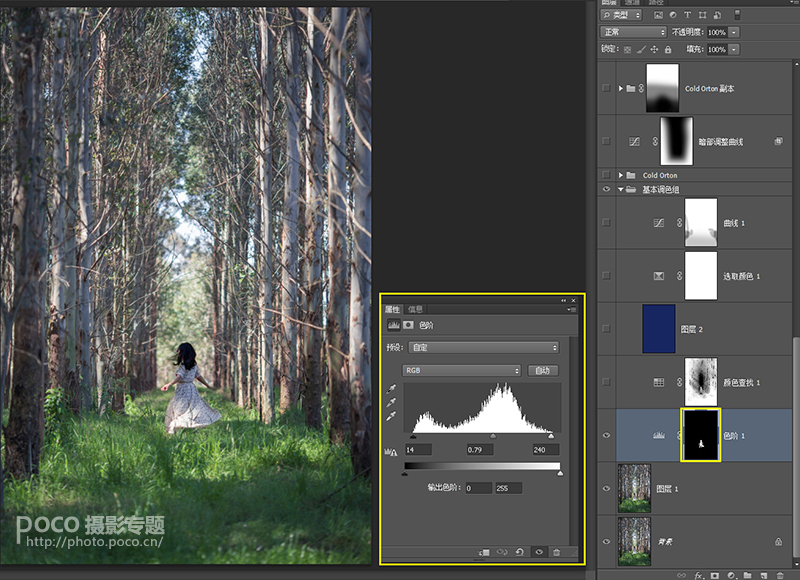800x580 pixels.
Task: Collapse the 基本调色组 group
Action: [620, 189]
